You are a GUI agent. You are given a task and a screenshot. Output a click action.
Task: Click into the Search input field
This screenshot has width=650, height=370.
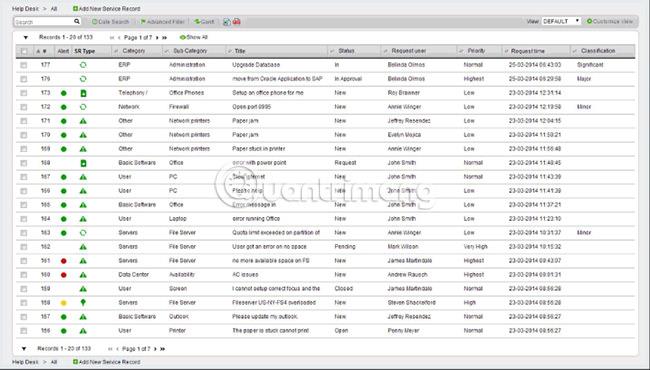pos(44,22)
